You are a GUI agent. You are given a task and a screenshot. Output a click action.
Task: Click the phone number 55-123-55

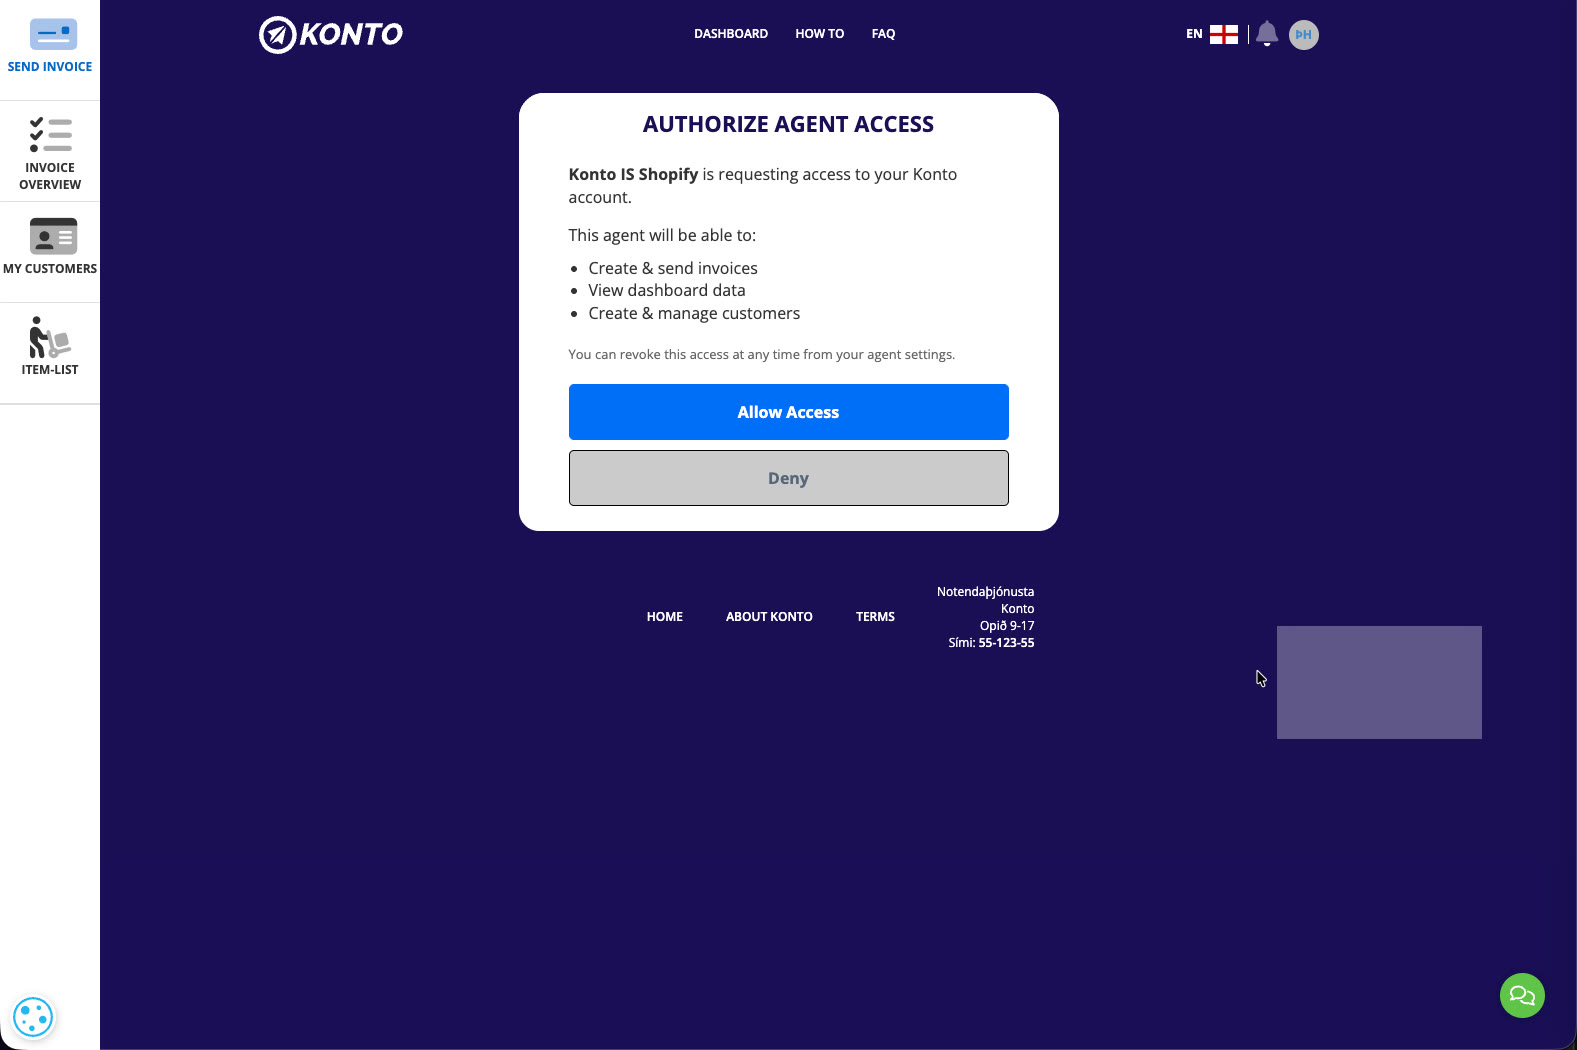1006,643
